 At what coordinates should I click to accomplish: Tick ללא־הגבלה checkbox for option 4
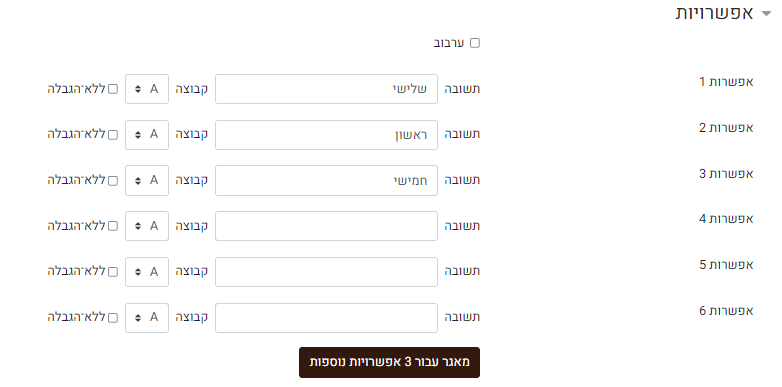[x=113, y=226]
